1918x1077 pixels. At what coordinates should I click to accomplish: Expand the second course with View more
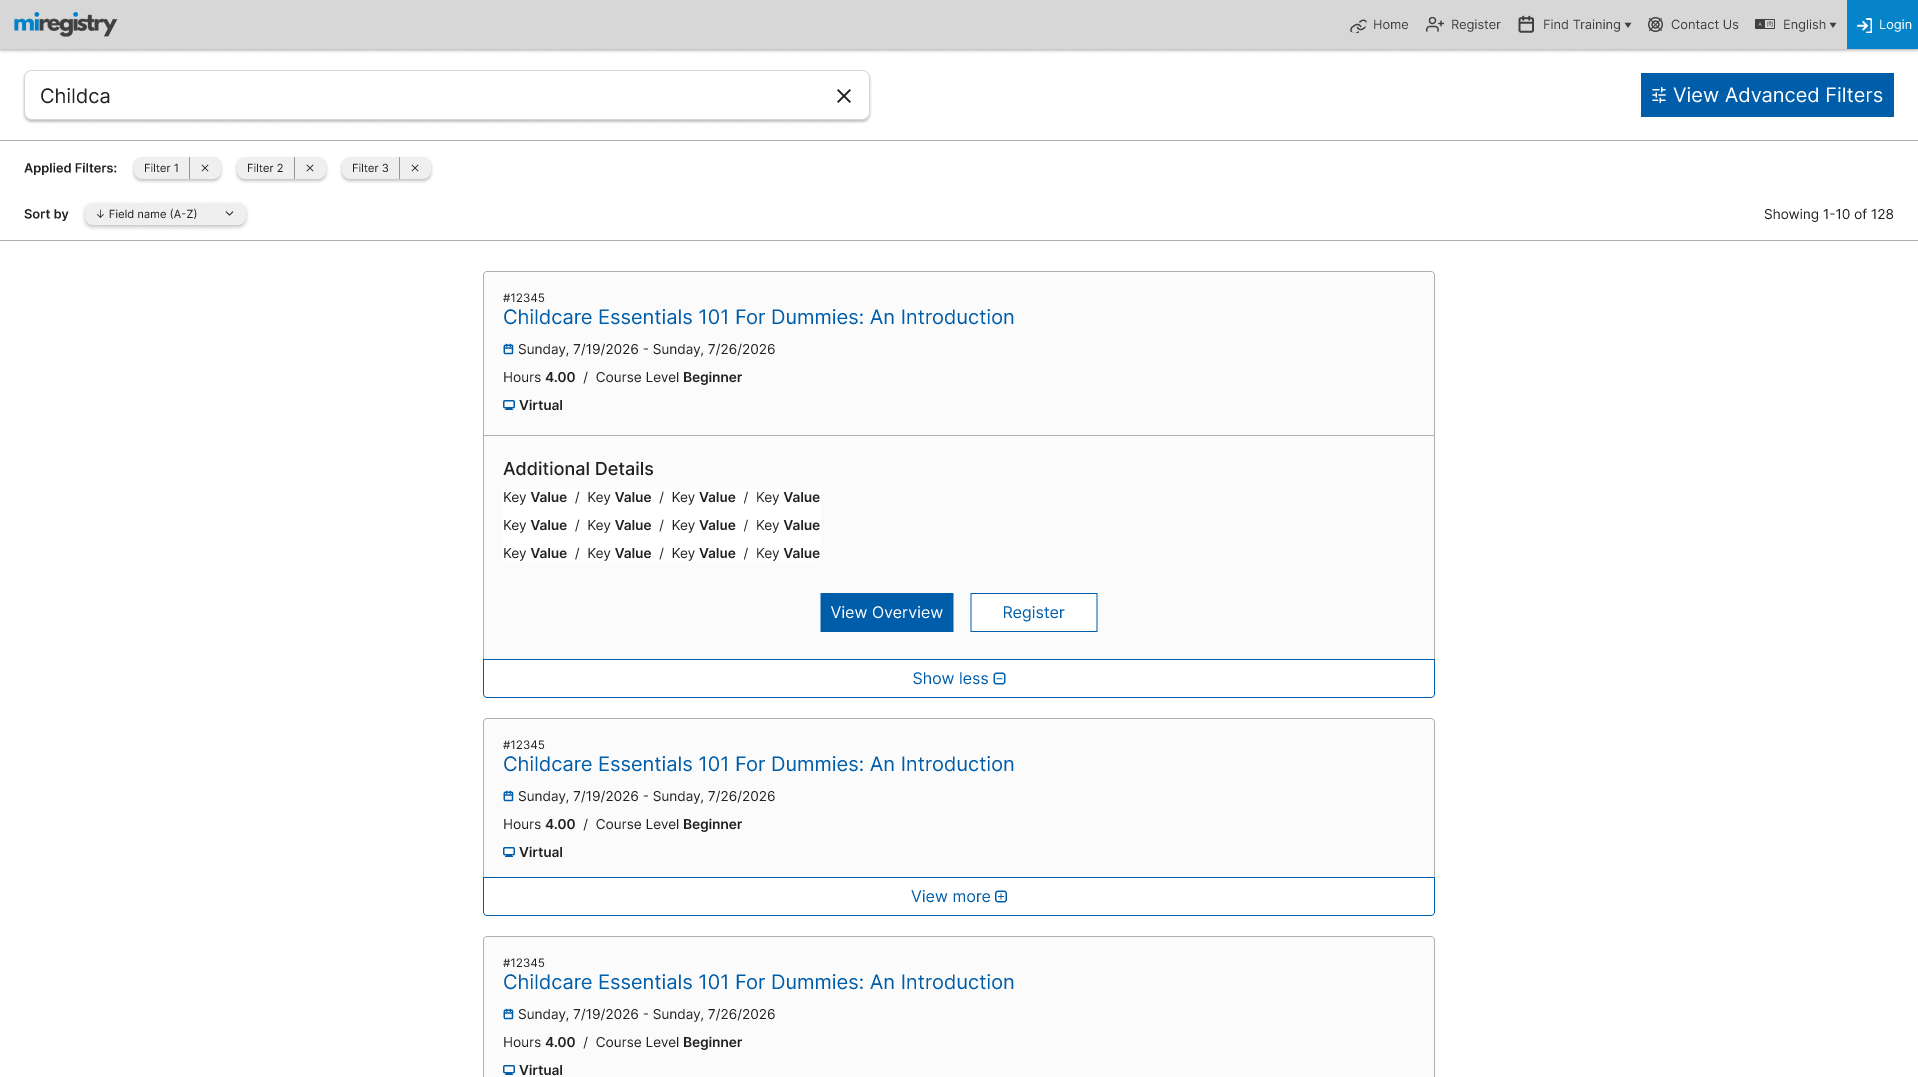[957, 896]
